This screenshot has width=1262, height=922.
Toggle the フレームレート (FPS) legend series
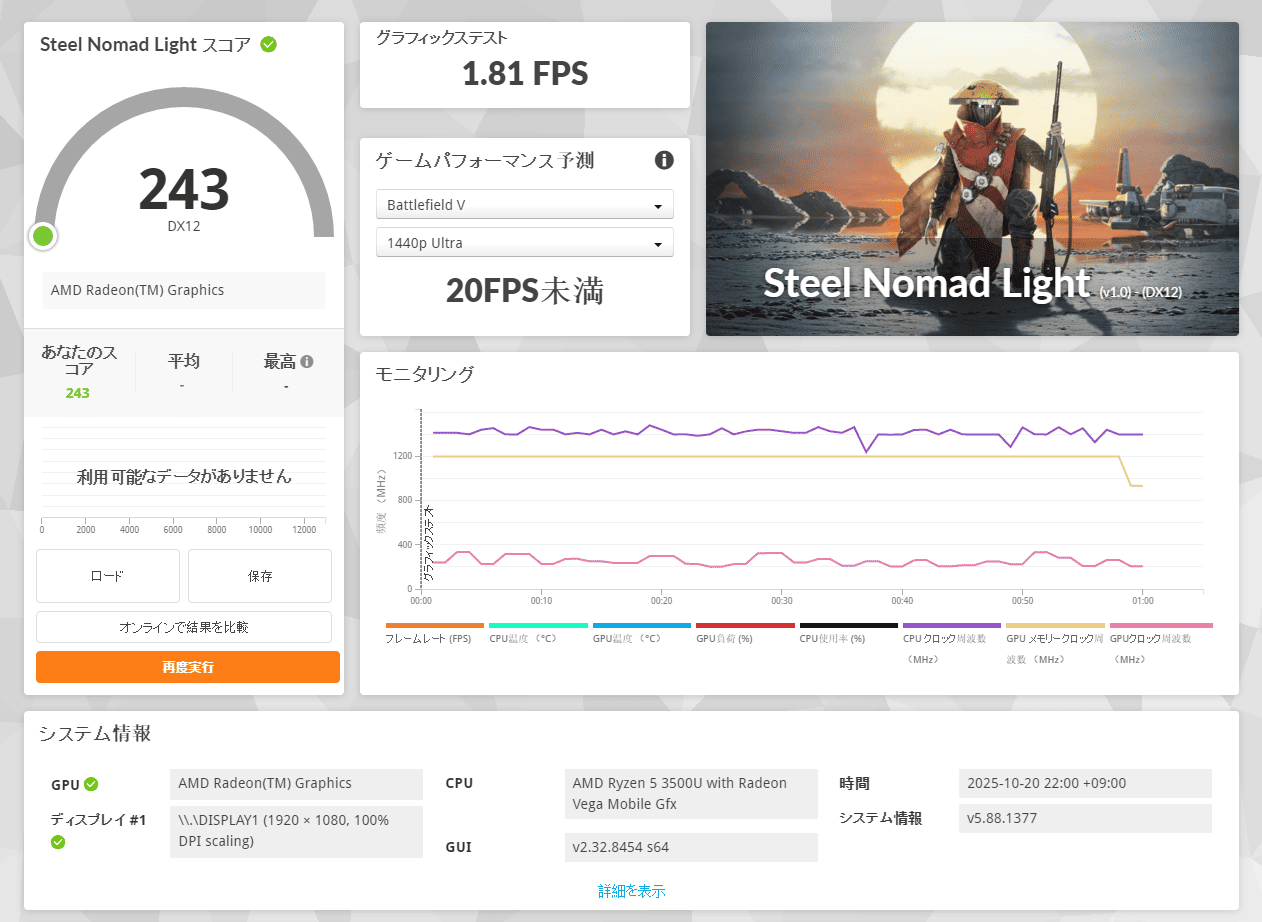coord(428,638)
